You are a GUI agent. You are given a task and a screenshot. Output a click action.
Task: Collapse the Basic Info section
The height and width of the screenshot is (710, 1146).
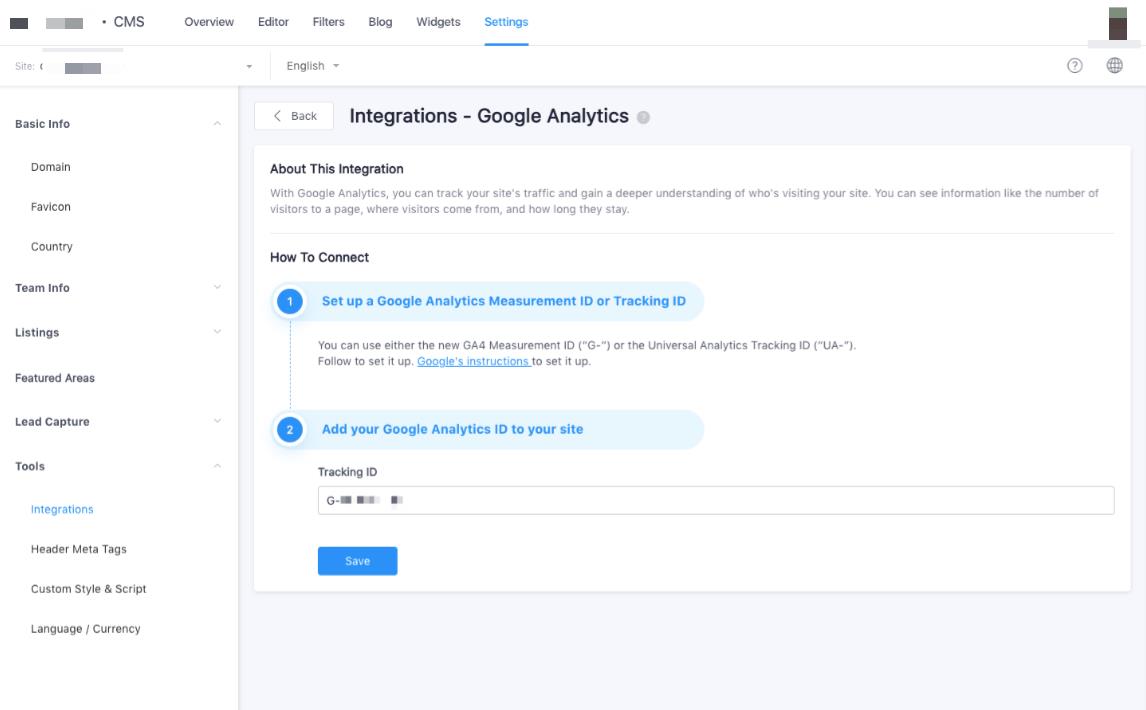point(118,124)
